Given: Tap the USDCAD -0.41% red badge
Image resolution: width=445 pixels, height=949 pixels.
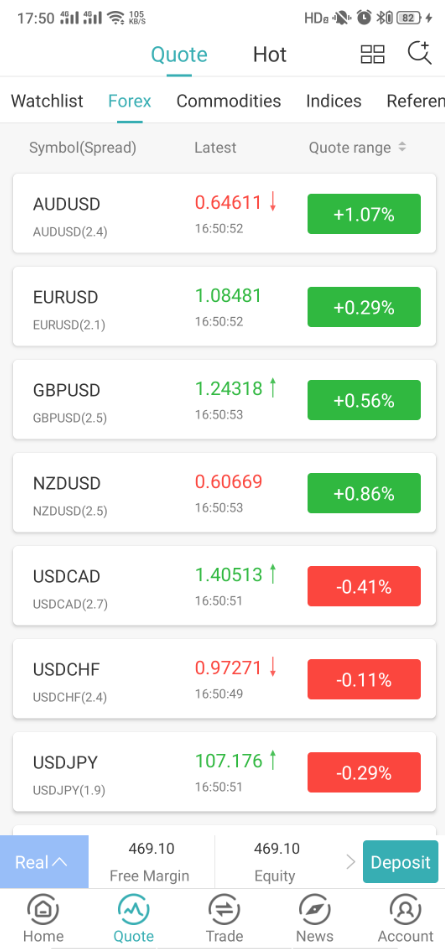Looking at the screenshot, I should (364, 586).
